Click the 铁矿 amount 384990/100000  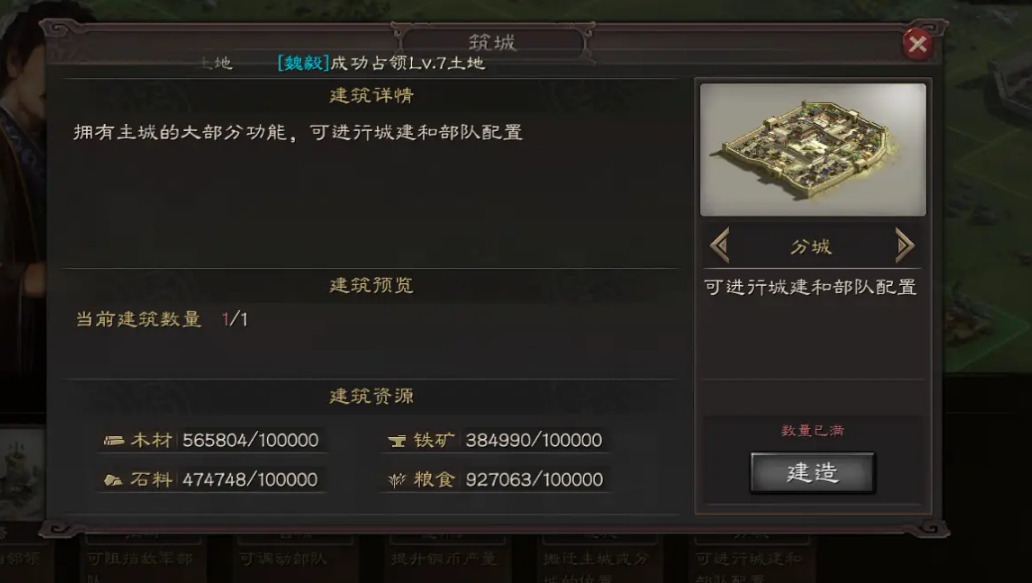coord(534,440)
